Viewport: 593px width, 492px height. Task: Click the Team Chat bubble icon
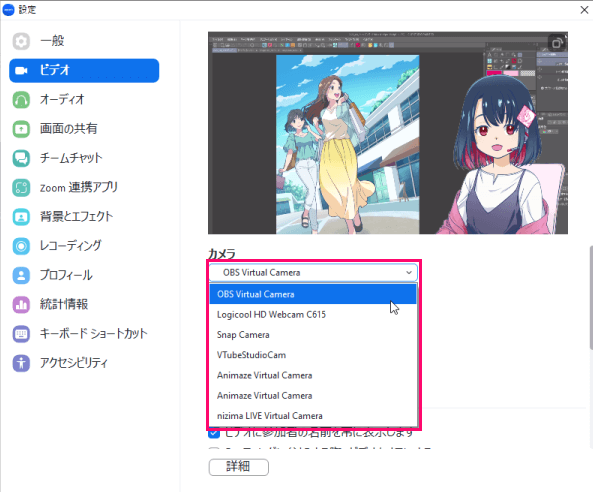point(21,158)
